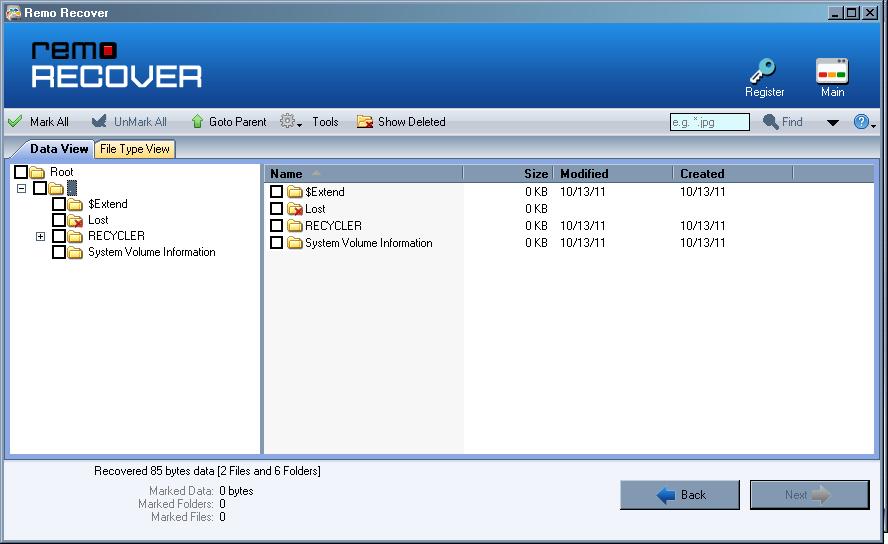Tick System Volume Information checkbox in tree
Viewport: 888px width, 544px height.
pyautogui.click(x=58, y=251)
